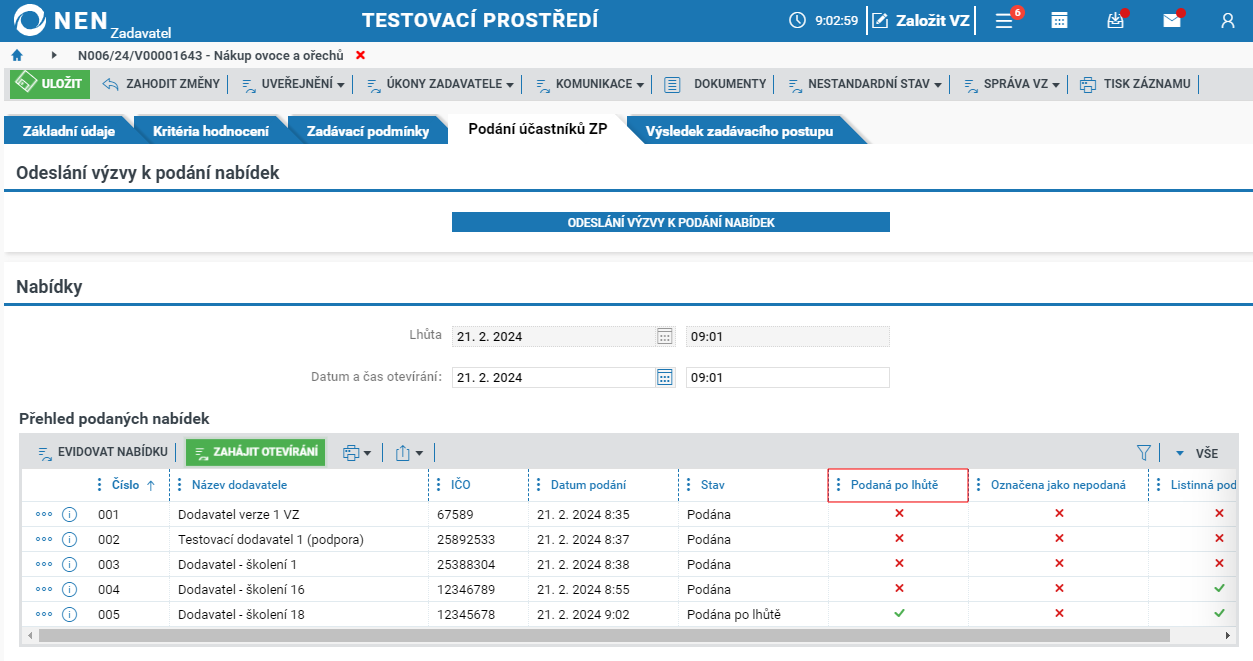The height and width of the screenshot is (661, 1253).
Task: Open column menu dots for Podaná po lhůtě
Action: [x=838, y=485]
